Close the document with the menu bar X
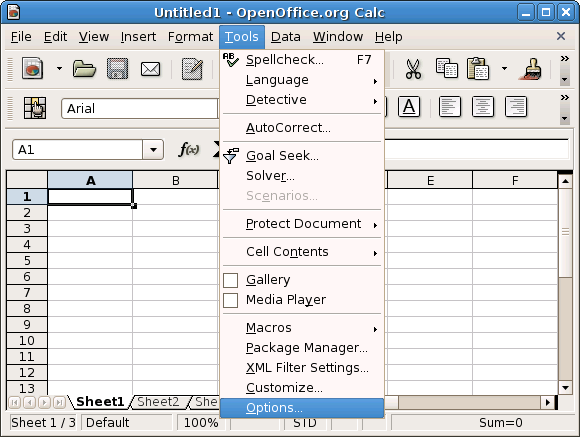 coord(561,36)
